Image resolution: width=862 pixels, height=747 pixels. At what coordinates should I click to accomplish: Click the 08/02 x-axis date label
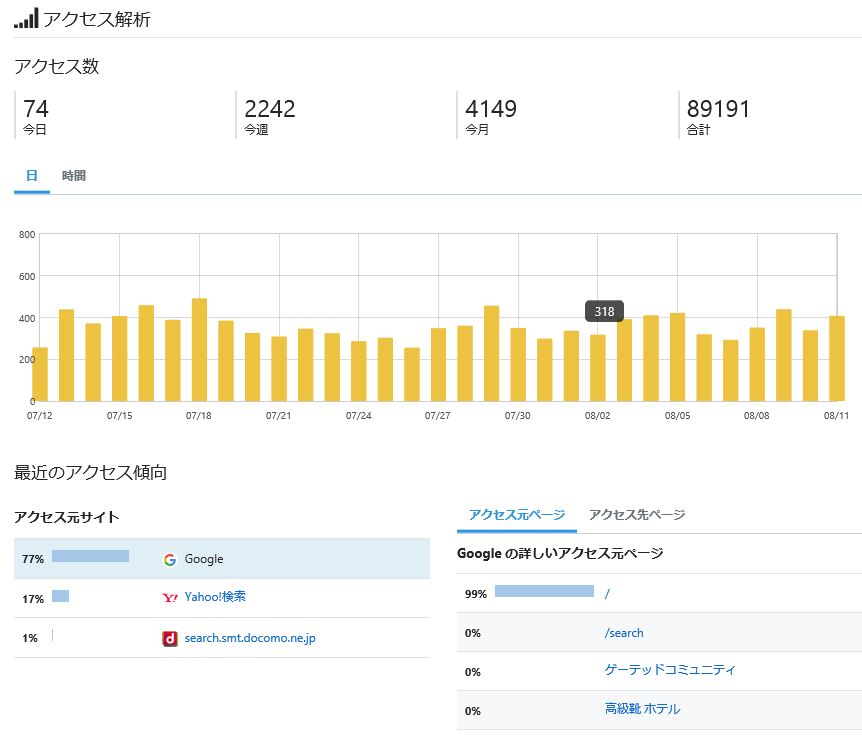[598, 416]
